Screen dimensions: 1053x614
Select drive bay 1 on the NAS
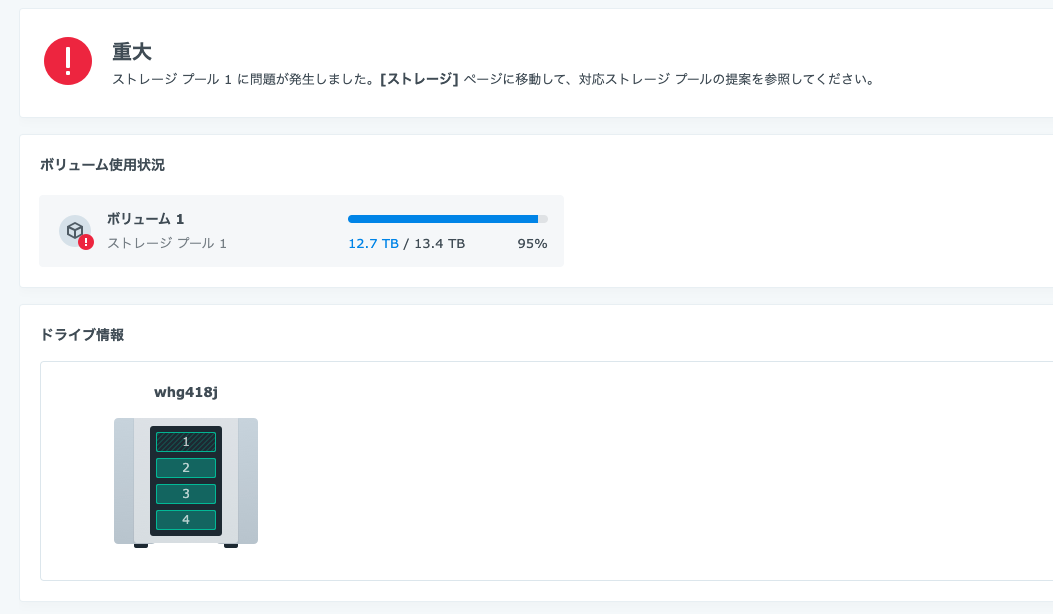click(186, 442)
